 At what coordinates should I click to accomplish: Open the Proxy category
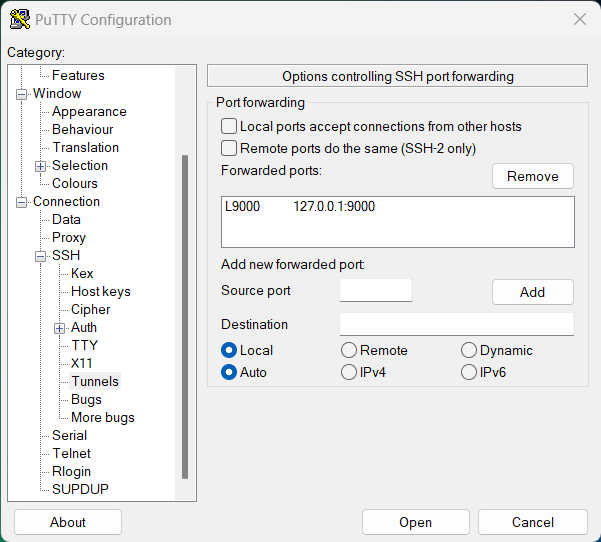(x=69, y=237)
